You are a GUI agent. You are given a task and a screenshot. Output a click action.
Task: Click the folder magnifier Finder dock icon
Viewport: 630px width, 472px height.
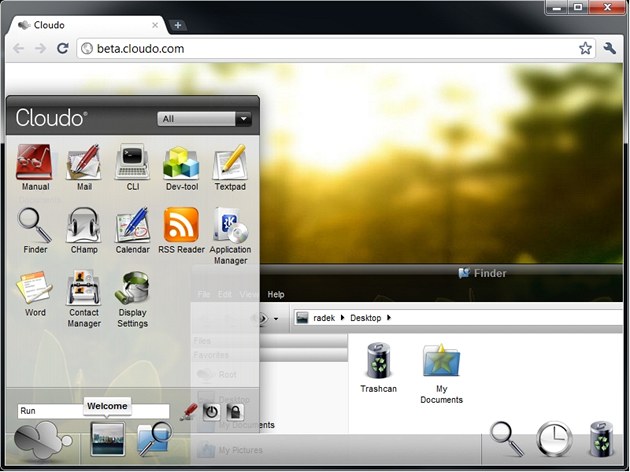155,439
